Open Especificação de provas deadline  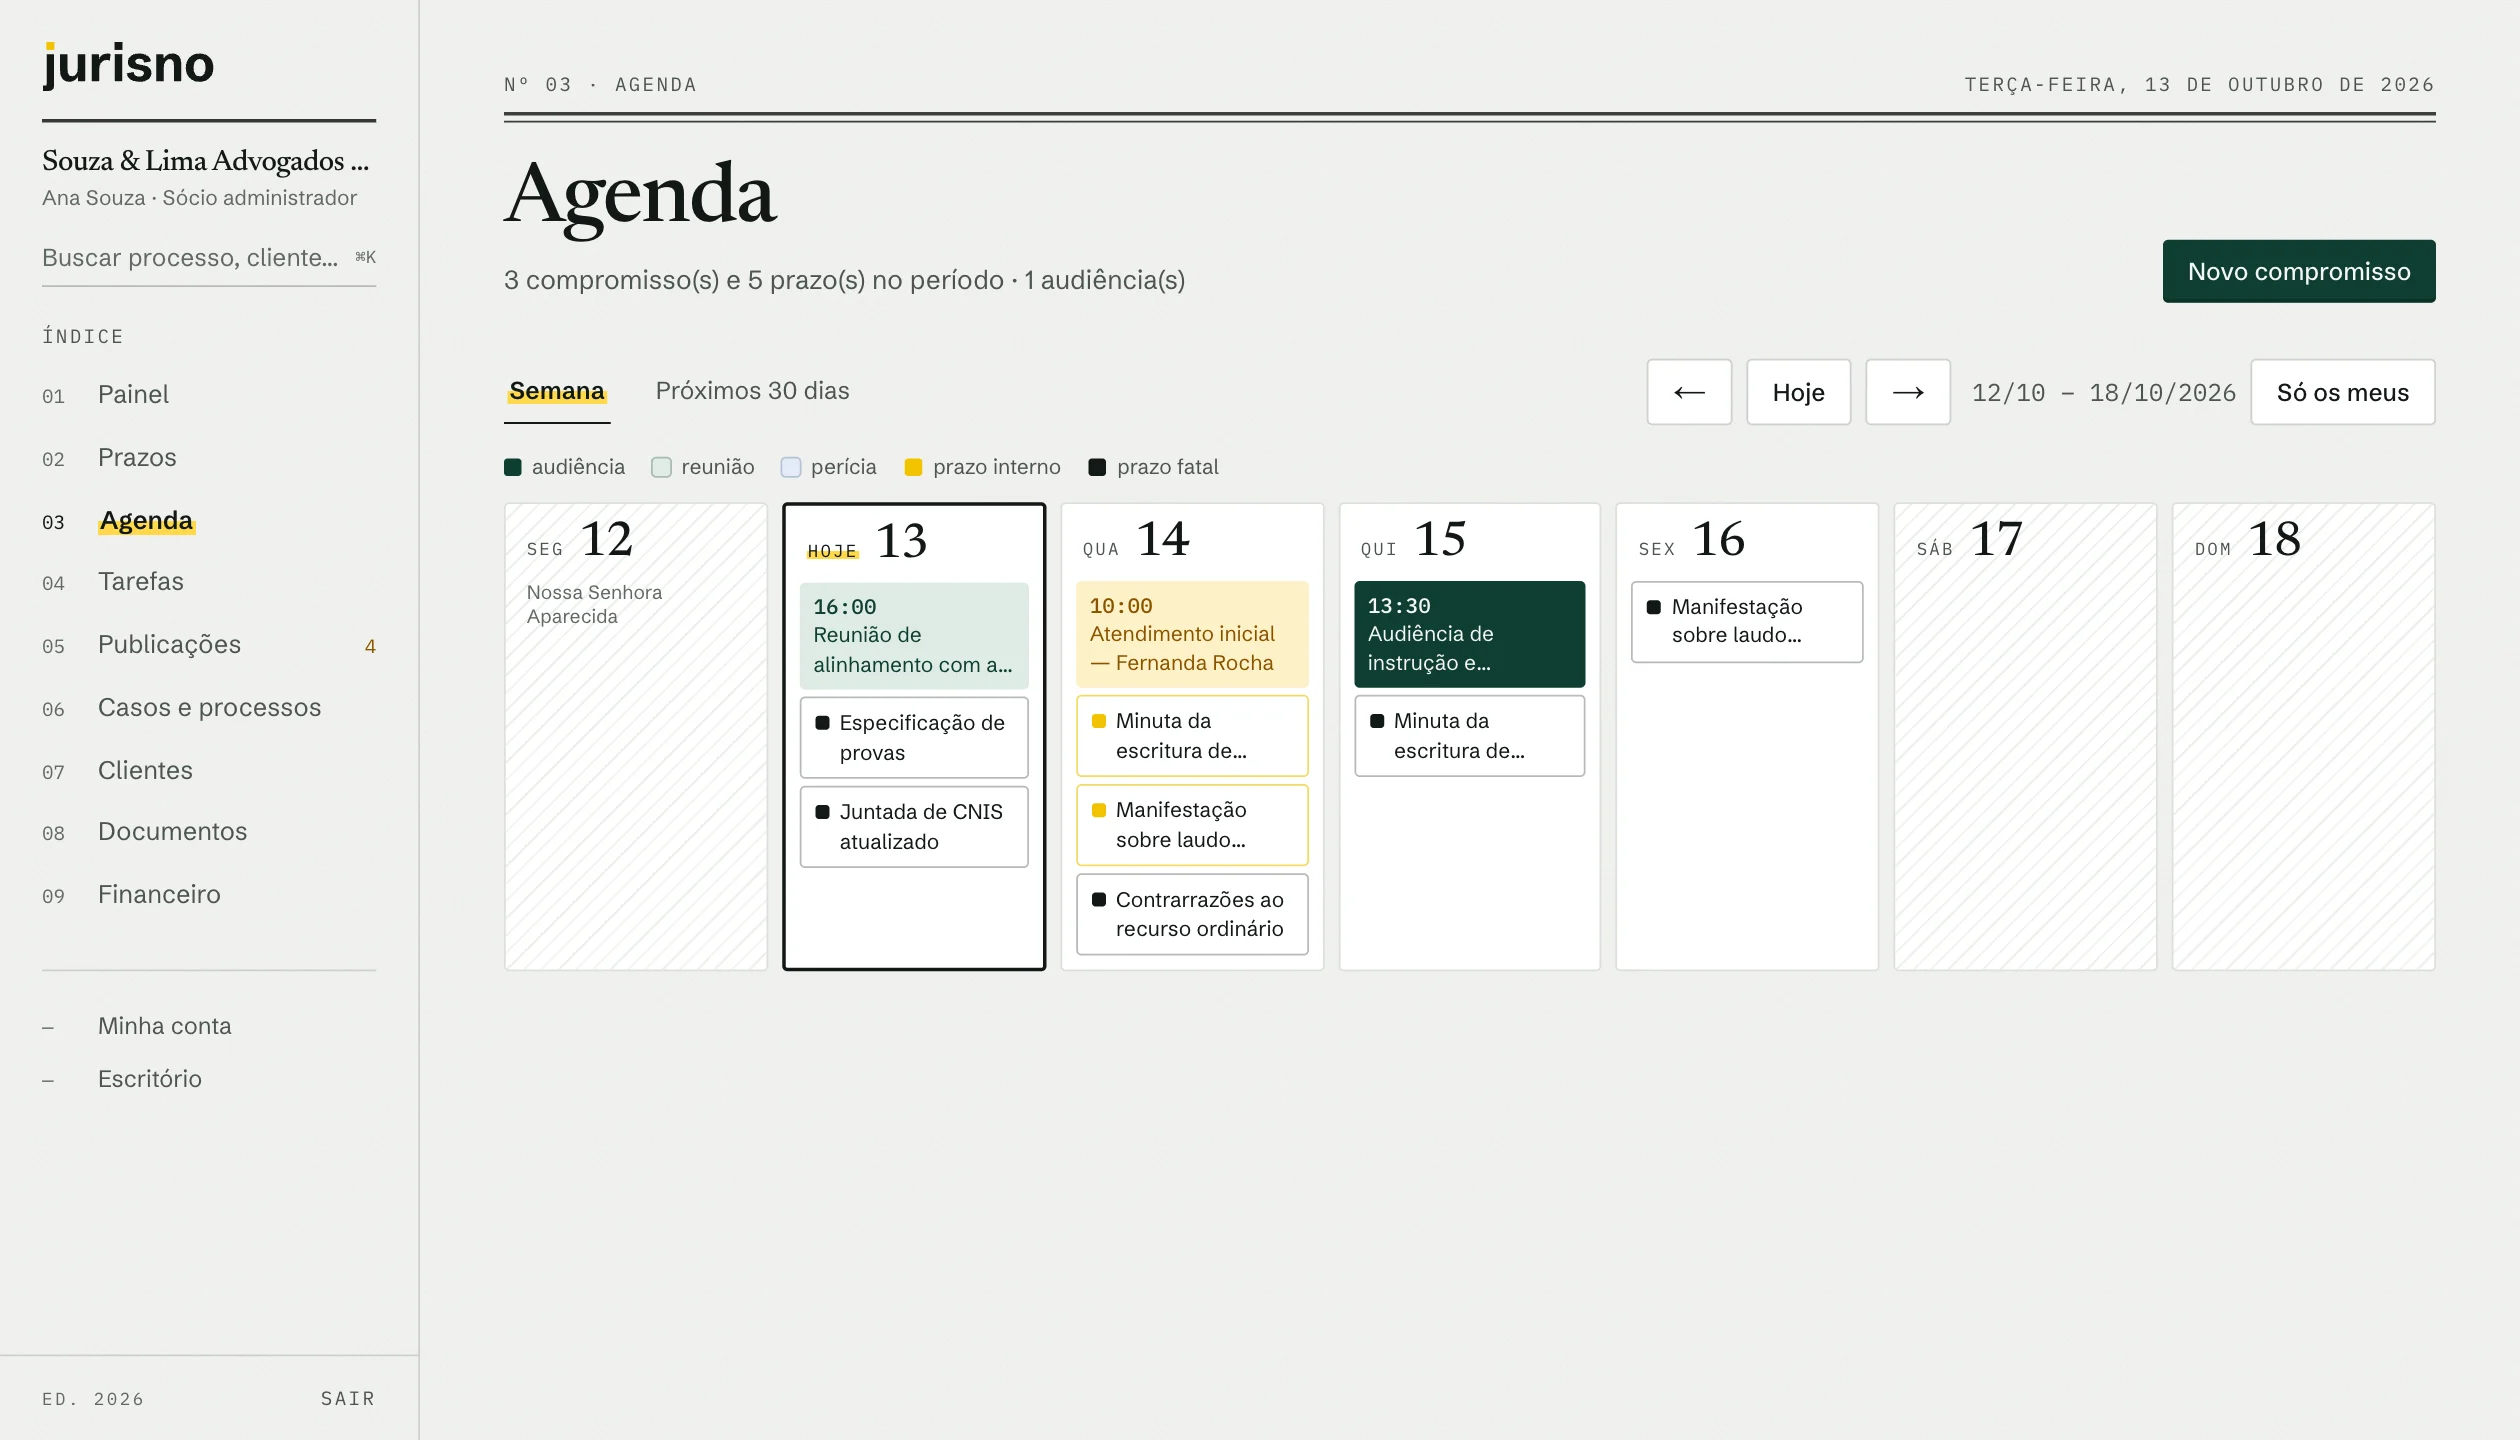click(913, 737)
